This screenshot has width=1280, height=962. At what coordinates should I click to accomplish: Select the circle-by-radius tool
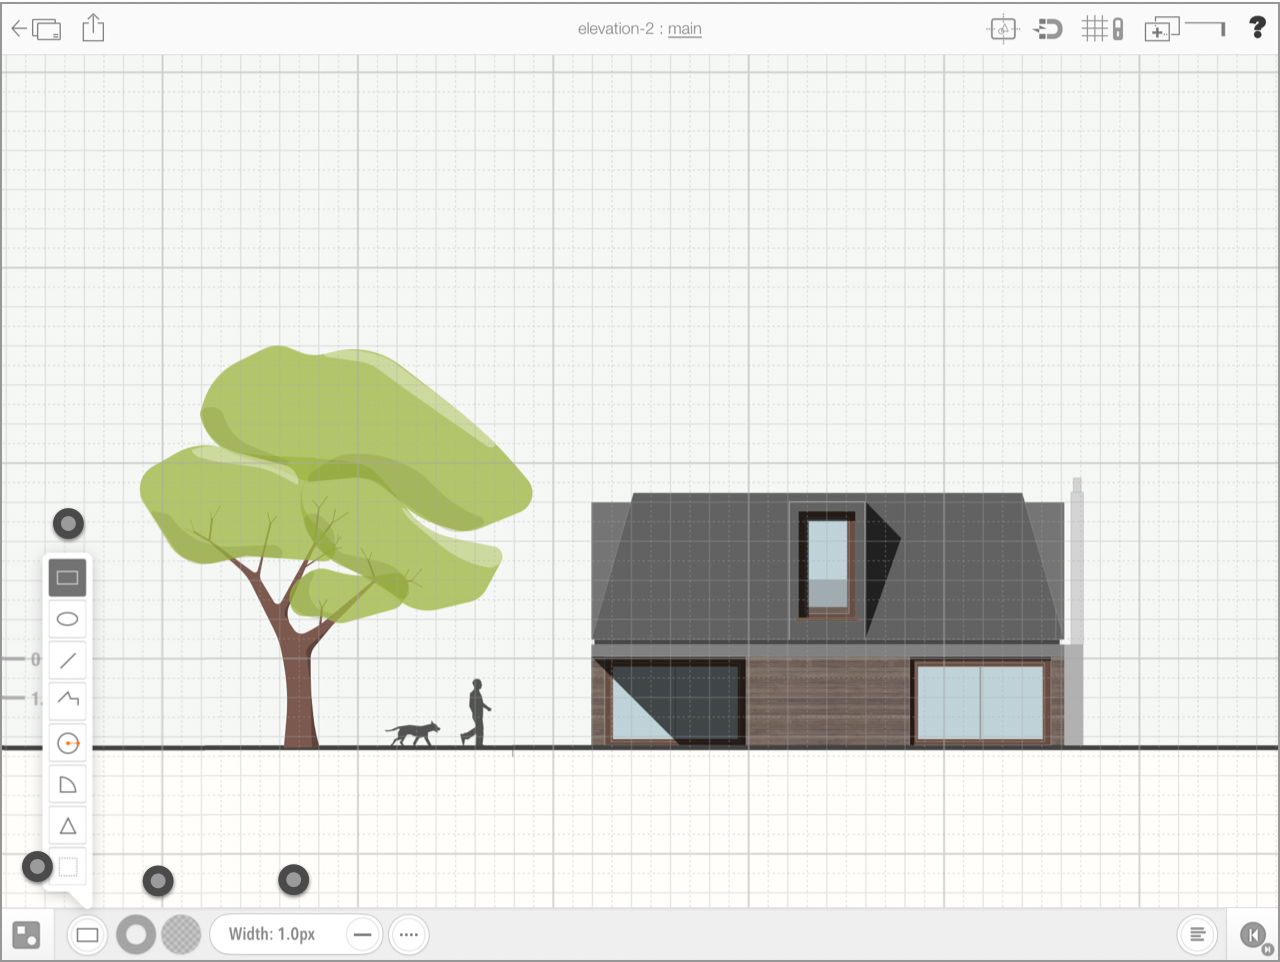pyautogui.click(x=68, y=743)
